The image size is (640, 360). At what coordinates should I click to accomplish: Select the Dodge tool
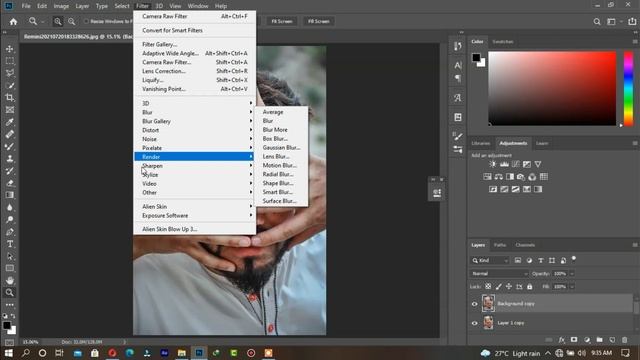tap(9, 220)
